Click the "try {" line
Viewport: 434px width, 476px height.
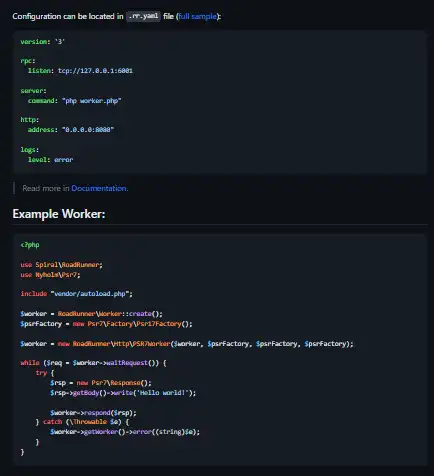pos(45,373)
